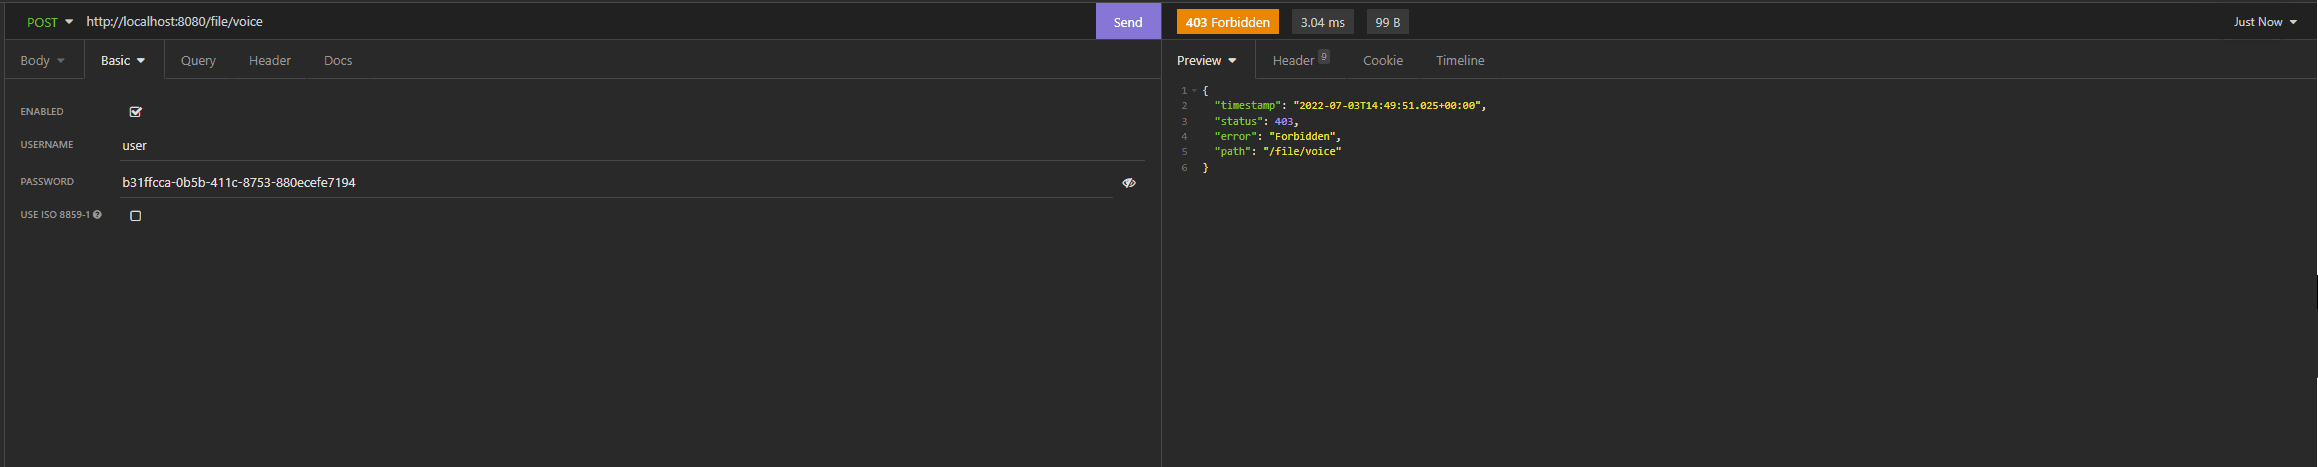Enable the Use ISO 8859-1 checkbox
The height and width of the screenshot is (467, 2318).
click(136, 216)
